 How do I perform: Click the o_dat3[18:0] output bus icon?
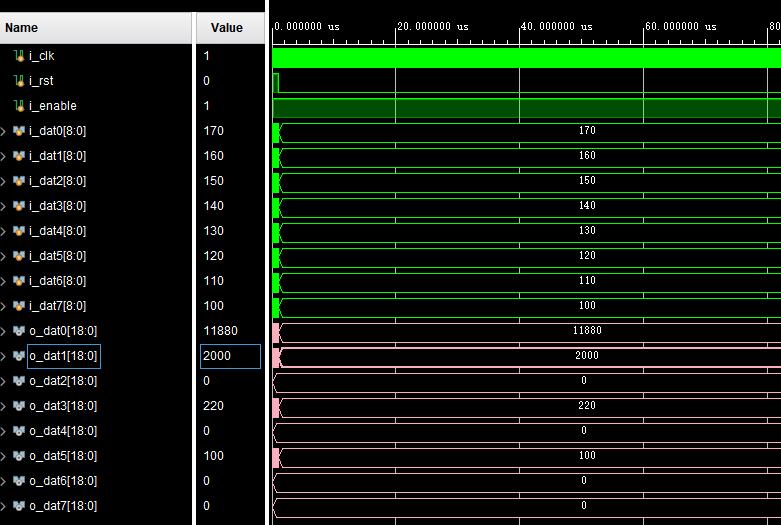(x=19, y=405)
